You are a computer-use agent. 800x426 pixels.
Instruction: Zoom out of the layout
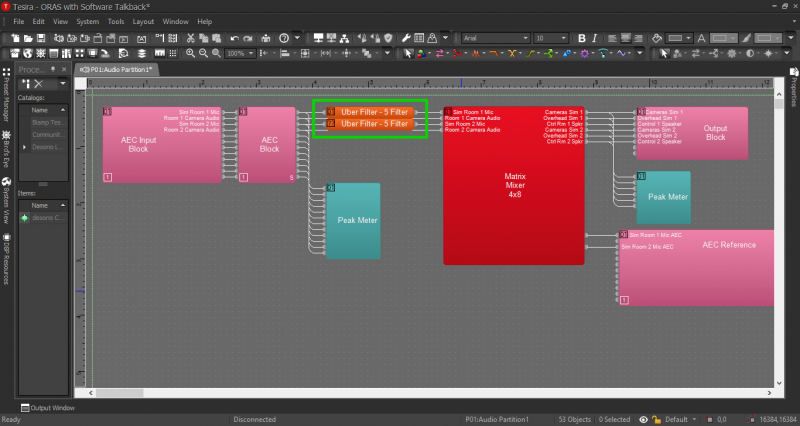pos(203,53)
